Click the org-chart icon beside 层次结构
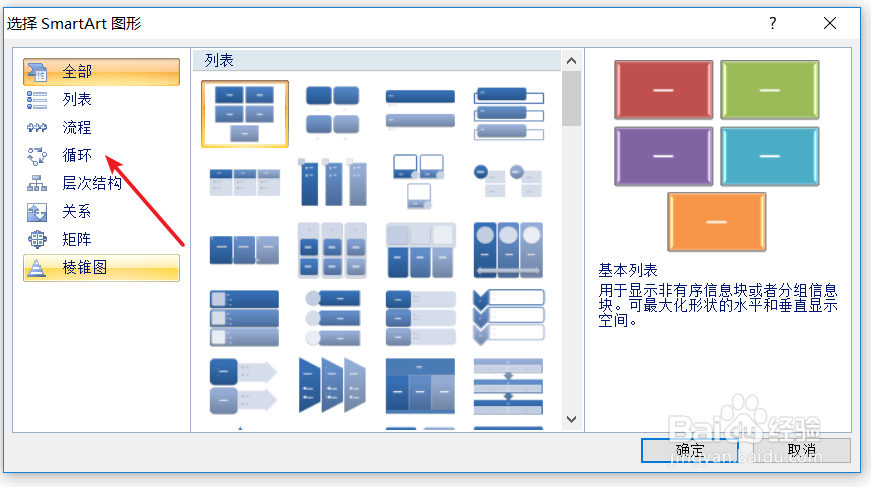Image resolution: width=871 pixels, height=487 pixels. click(37, 183)
